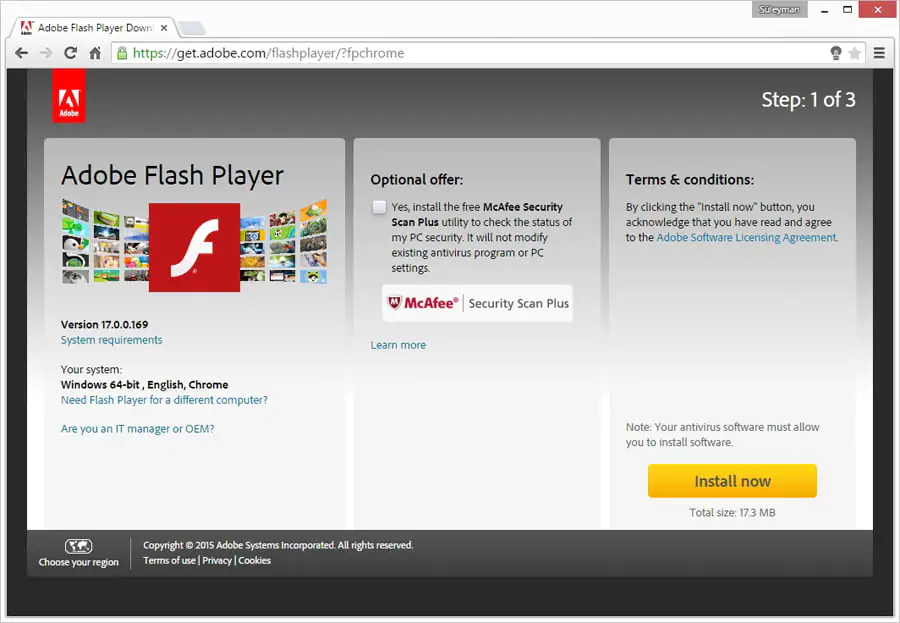Go to browser Home icon

95,53
